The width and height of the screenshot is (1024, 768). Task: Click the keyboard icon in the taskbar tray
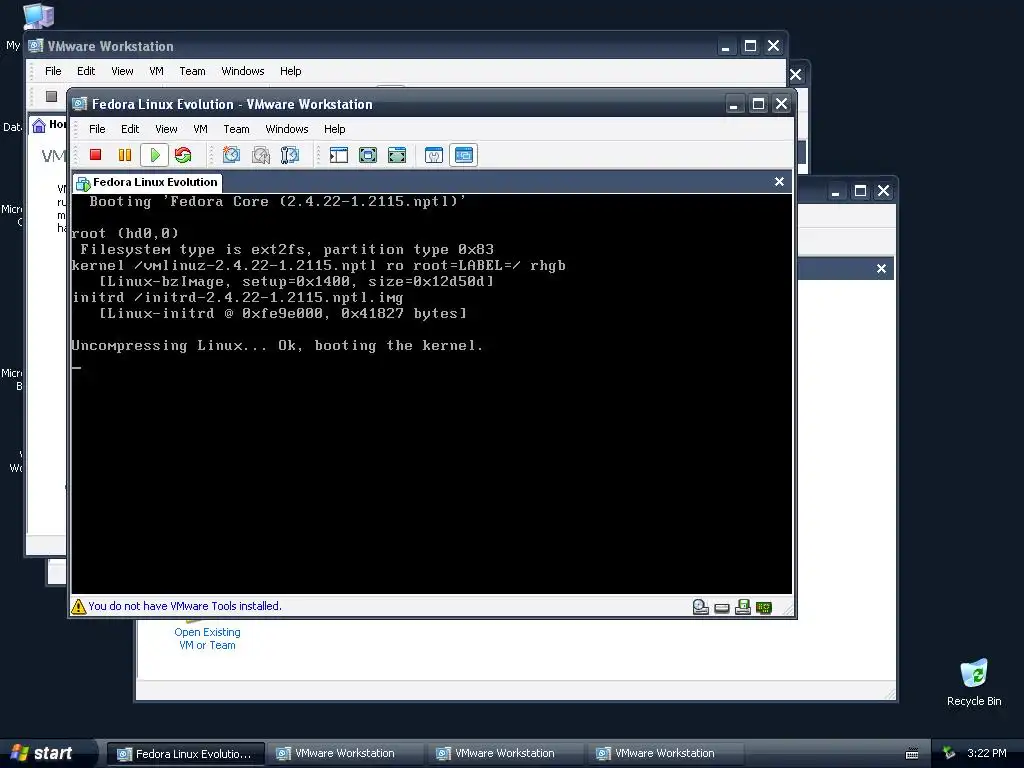tap(912, 754)
